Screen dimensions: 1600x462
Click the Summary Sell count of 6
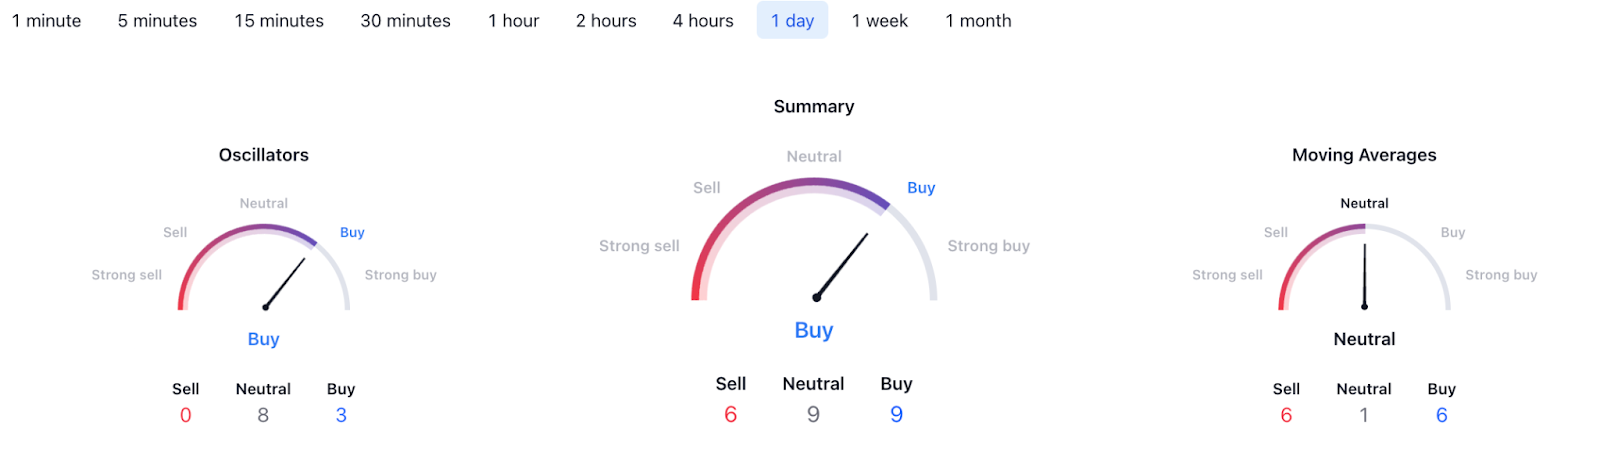pos(731,415)
